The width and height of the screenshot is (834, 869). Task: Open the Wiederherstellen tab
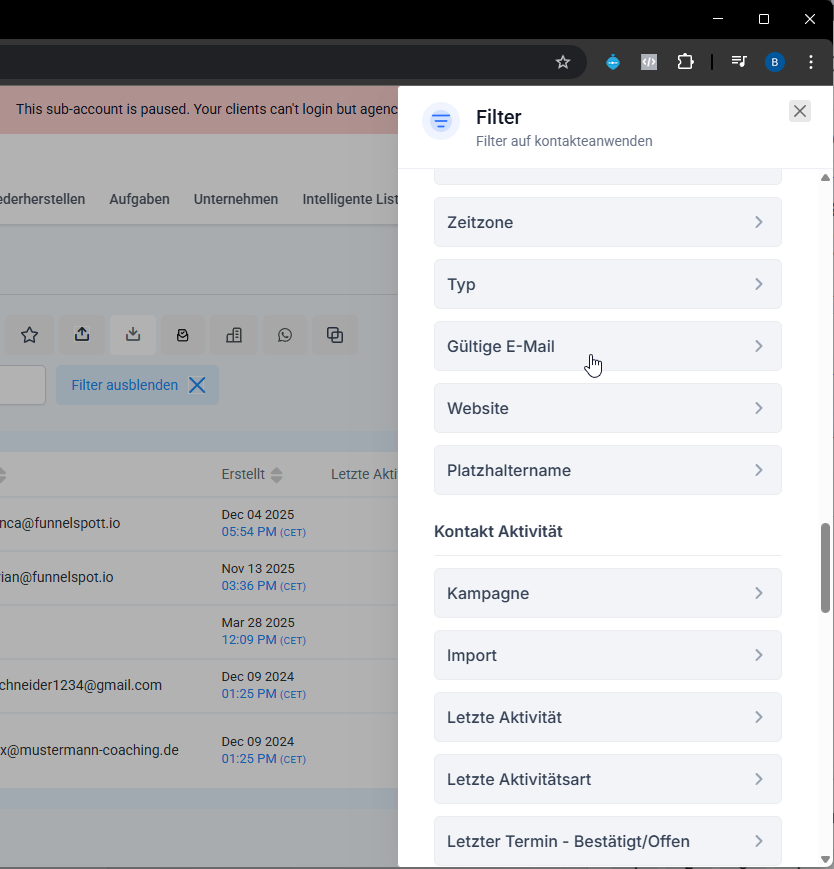(x=43, y=200)
